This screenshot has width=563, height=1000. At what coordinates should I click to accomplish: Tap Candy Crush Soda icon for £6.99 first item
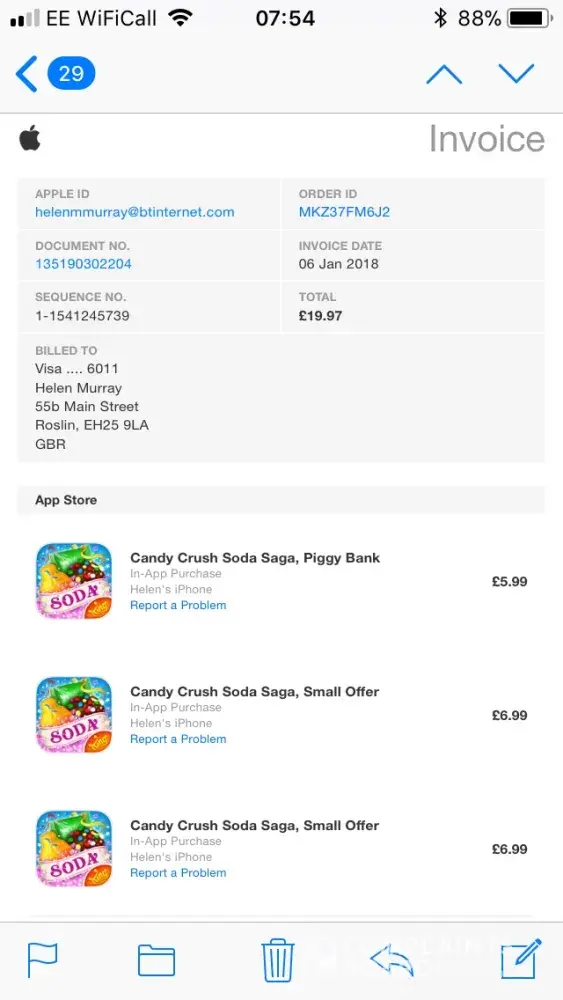74,715
